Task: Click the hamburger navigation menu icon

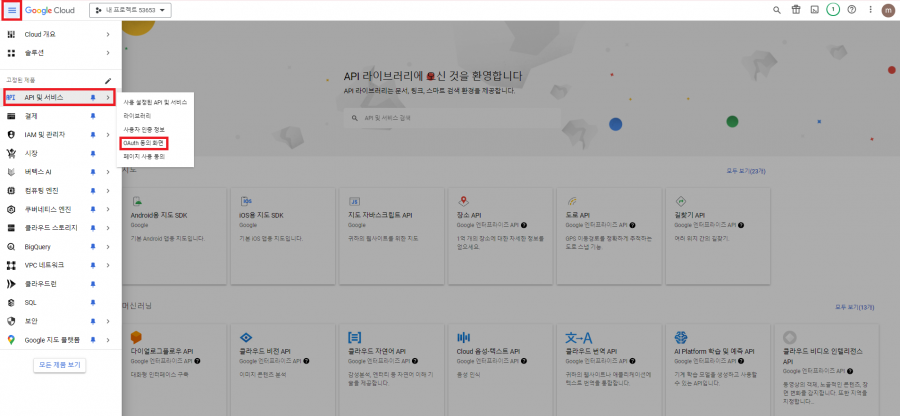Action: point(12,10)
